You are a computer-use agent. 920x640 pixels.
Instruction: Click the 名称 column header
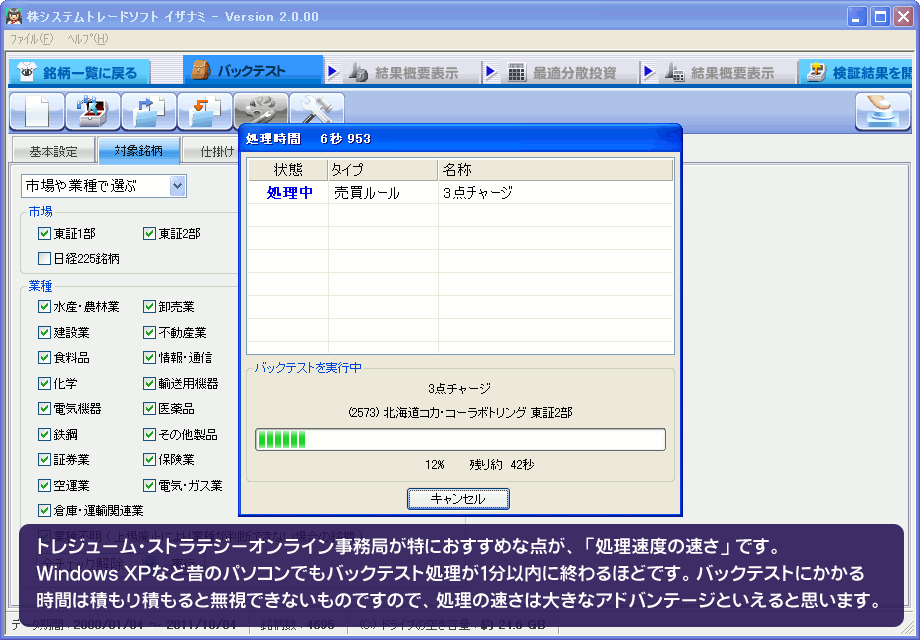(555, 170)
